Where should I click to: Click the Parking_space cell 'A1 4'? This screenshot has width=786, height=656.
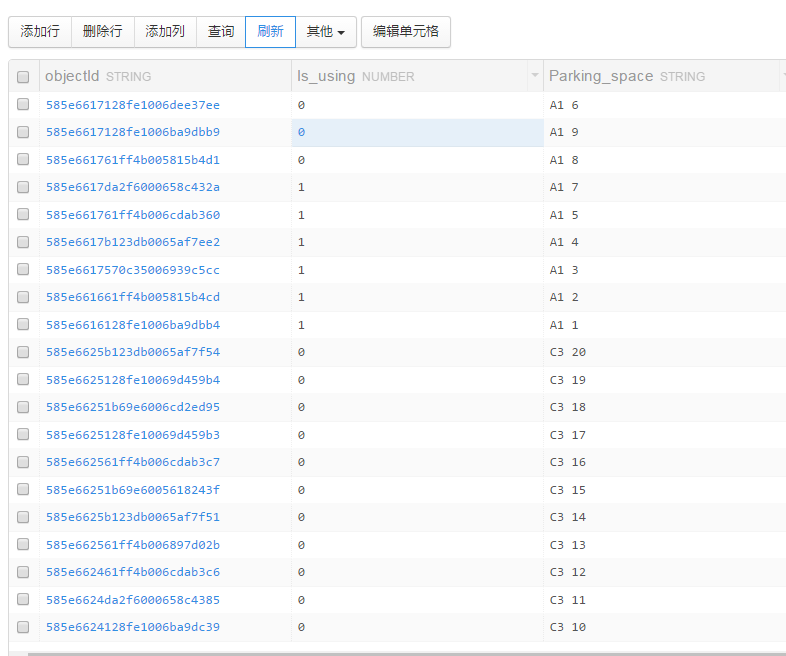[665, 243]
